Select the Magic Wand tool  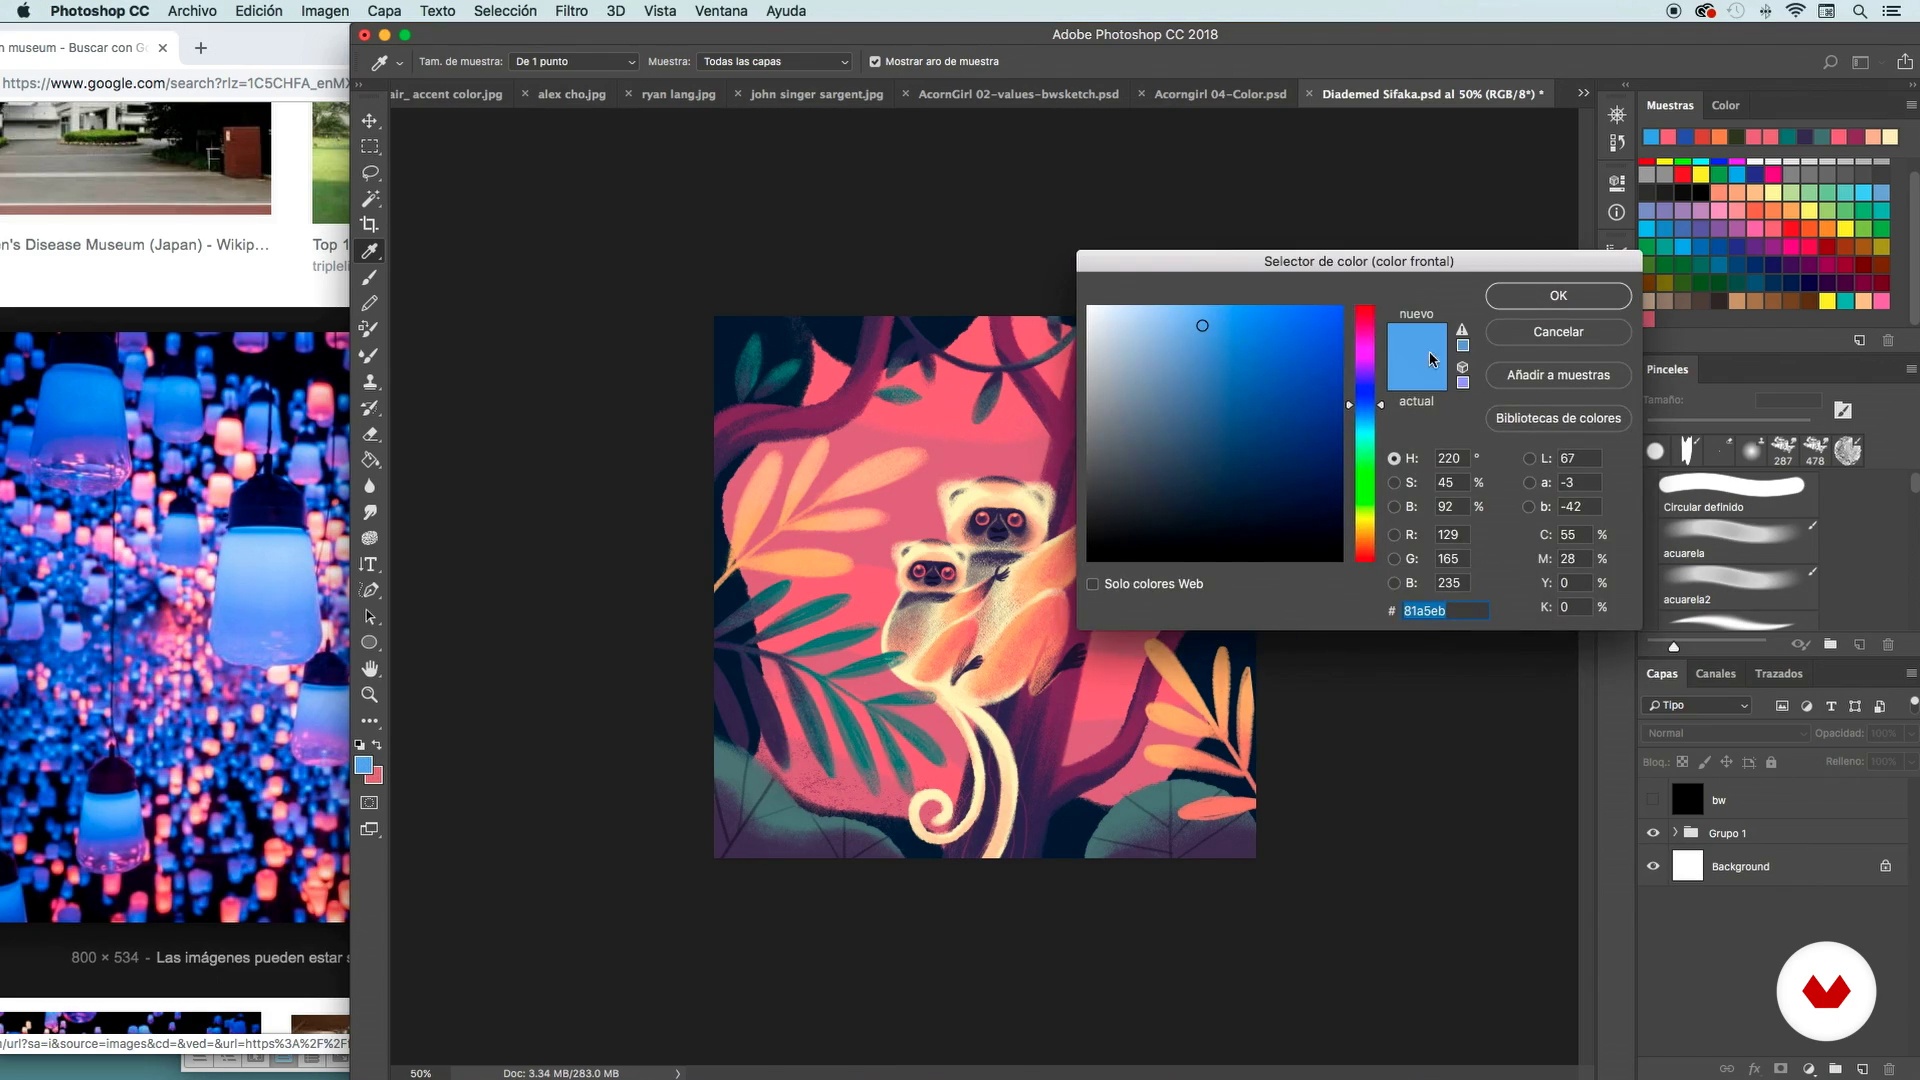(x=370, y=198)
